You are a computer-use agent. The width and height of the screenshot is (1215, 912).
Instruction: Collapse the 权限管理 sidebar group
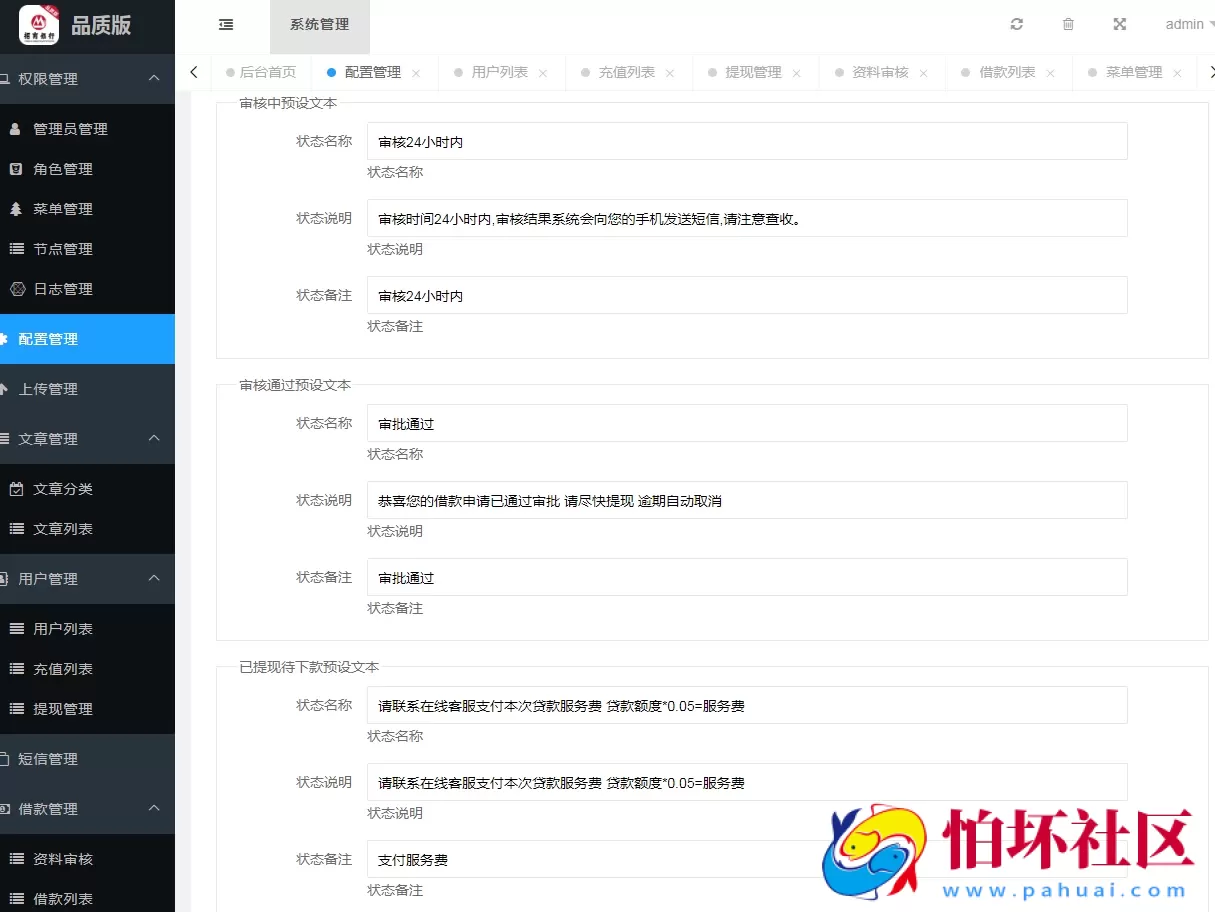pos(153,78)
